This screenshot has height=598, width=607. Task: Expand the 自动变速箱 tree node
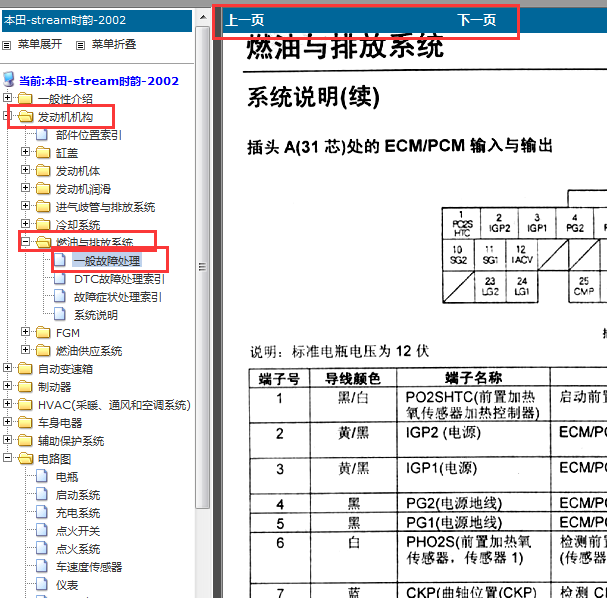click(7, 367)
